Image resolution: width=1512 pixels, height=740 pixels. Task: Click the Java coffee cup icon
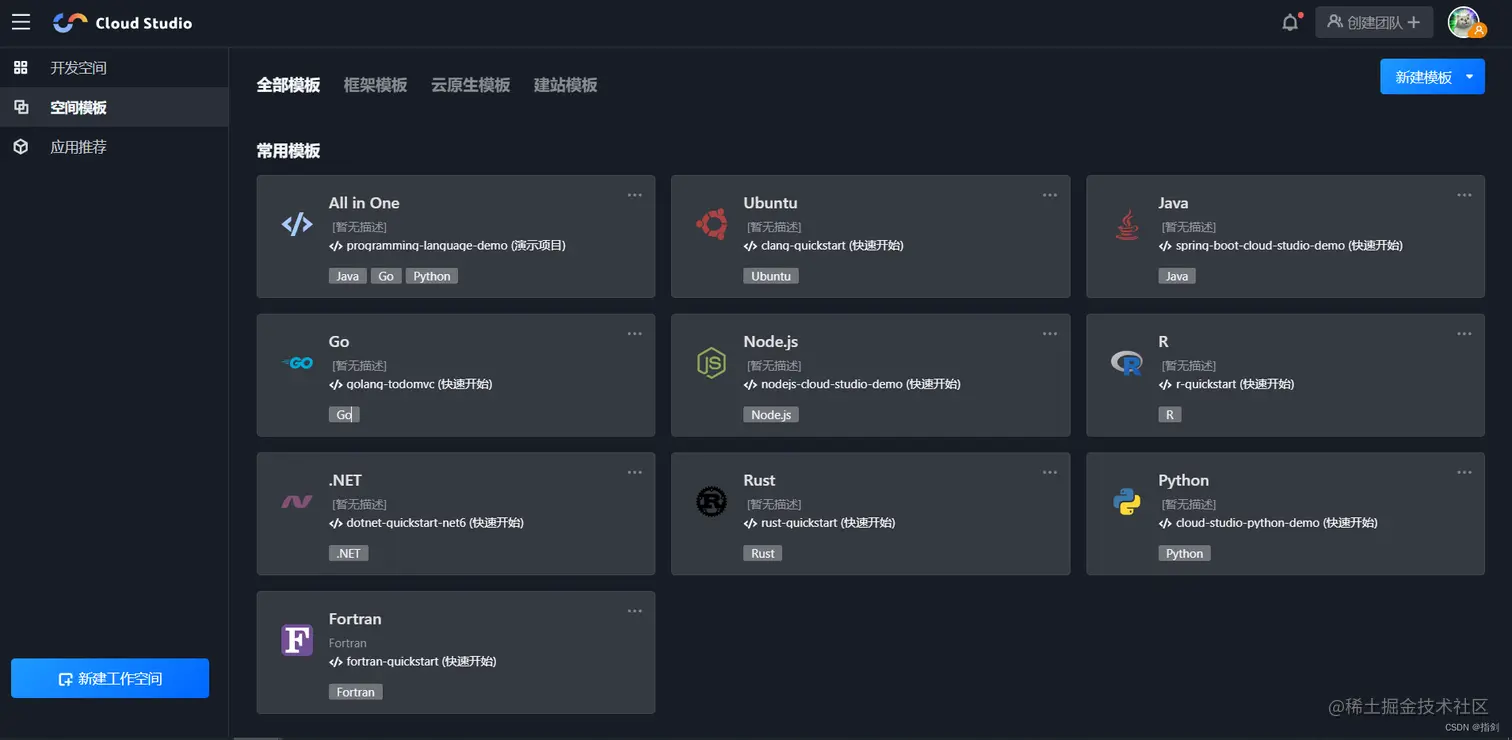click(x=1127, y=224)
